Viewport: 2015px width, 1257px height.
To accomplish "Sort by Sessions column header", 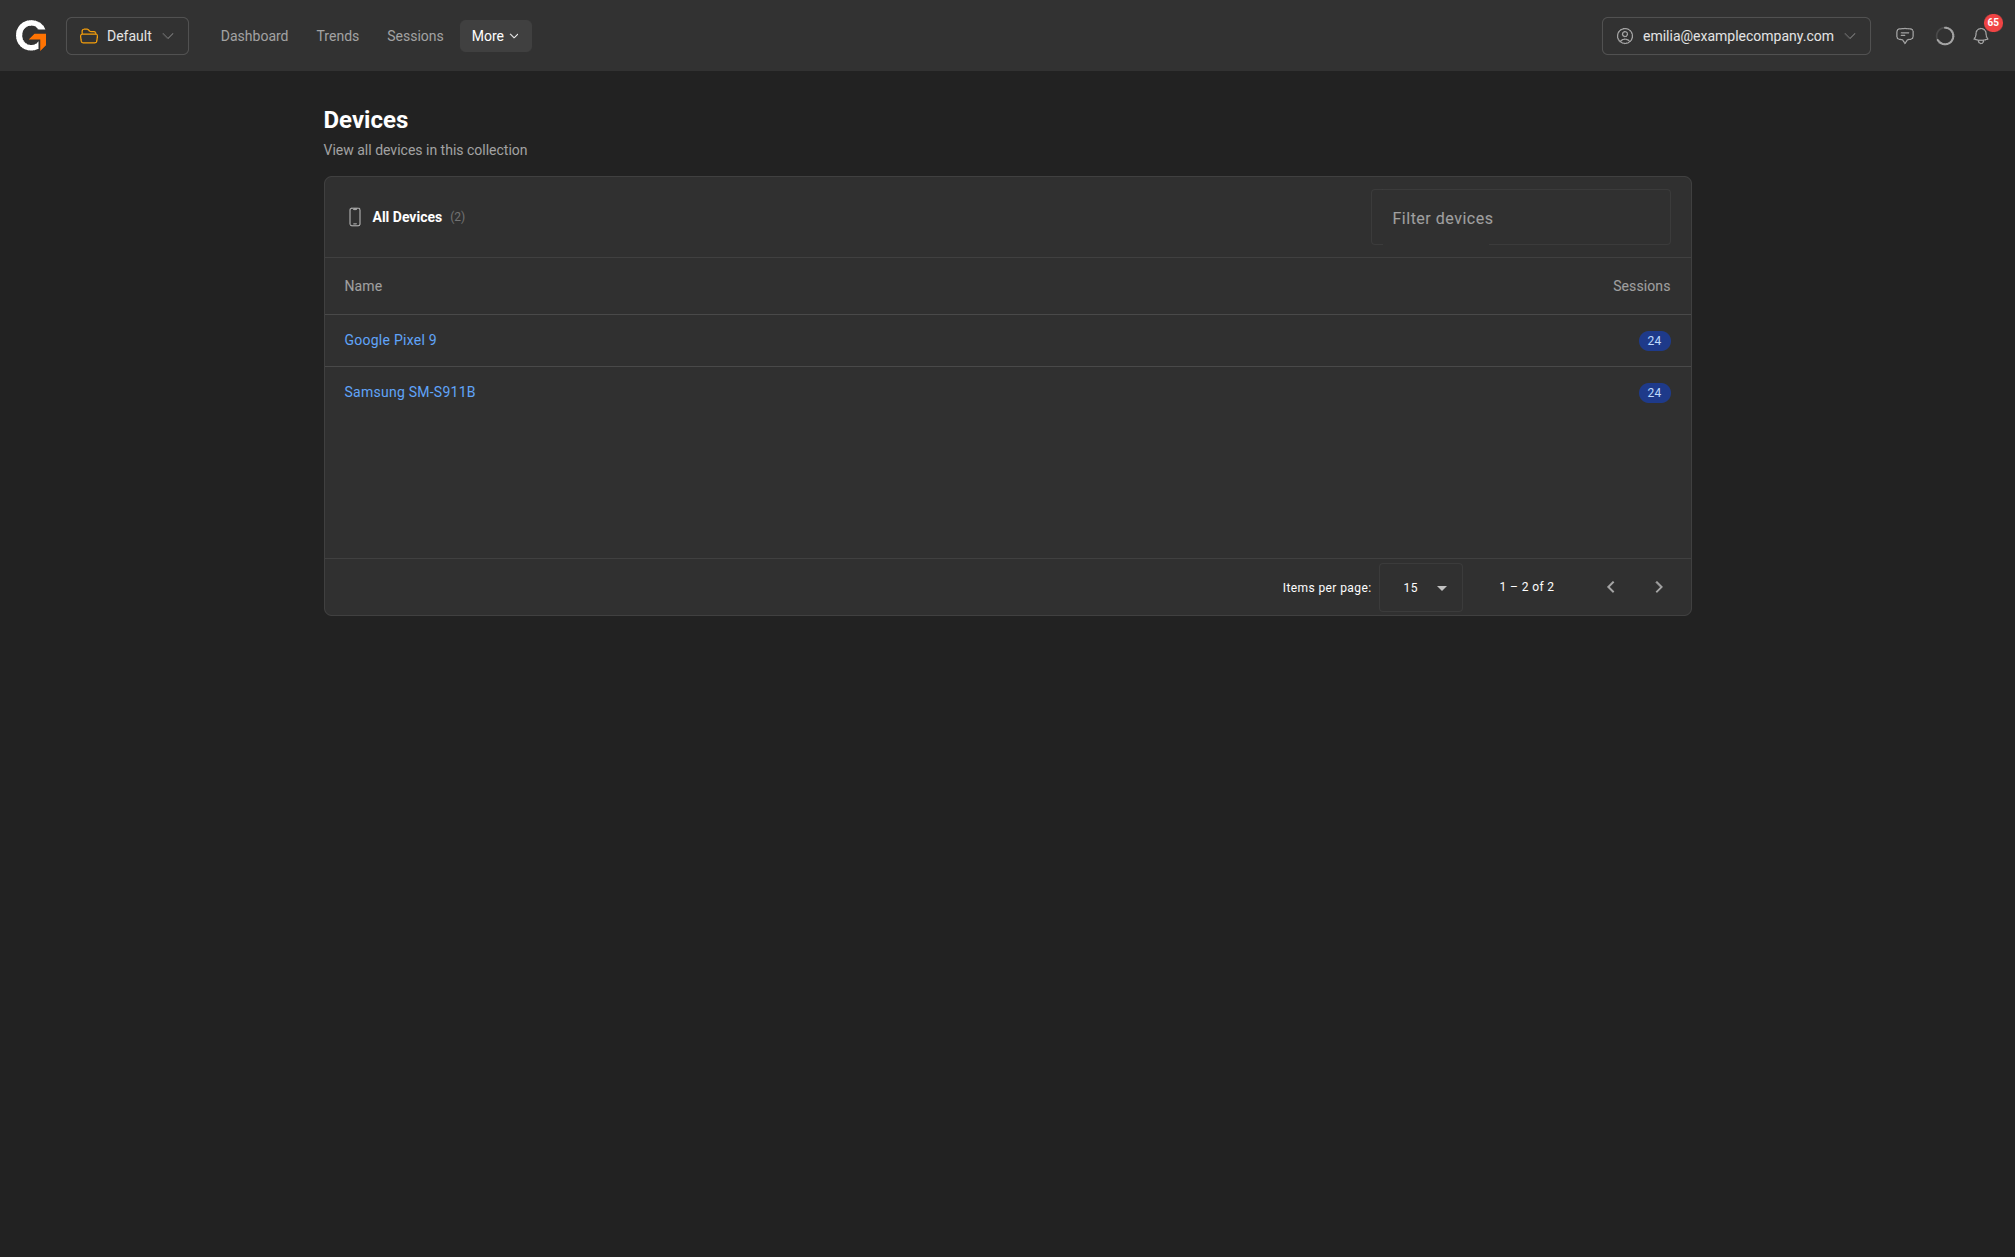I will (x=1641, y=286).
